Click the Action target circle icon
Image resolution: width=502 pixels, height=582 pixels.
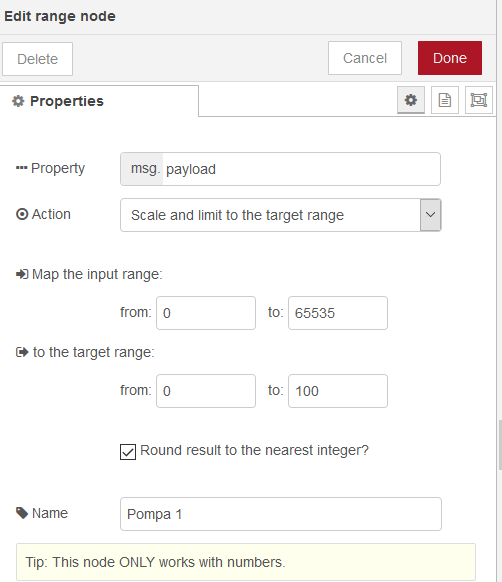(22, 214)
